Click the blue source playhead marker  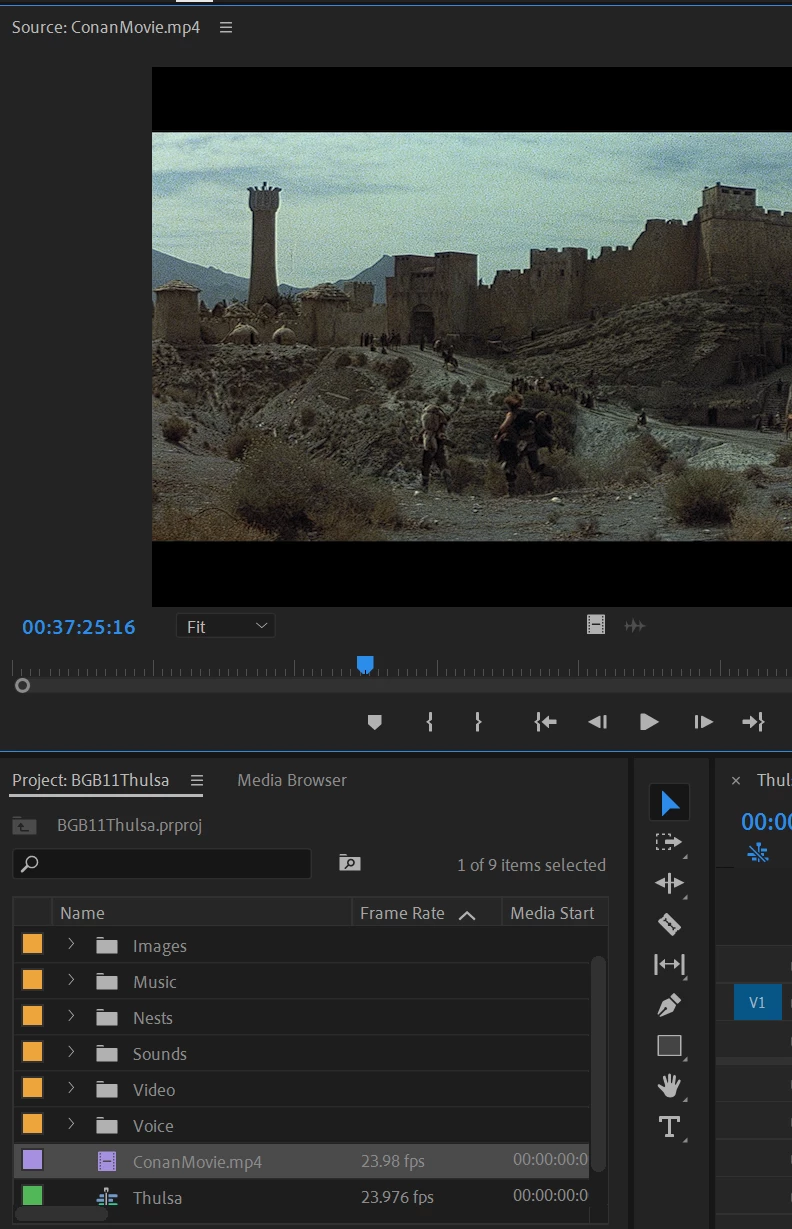pos(365,664)
